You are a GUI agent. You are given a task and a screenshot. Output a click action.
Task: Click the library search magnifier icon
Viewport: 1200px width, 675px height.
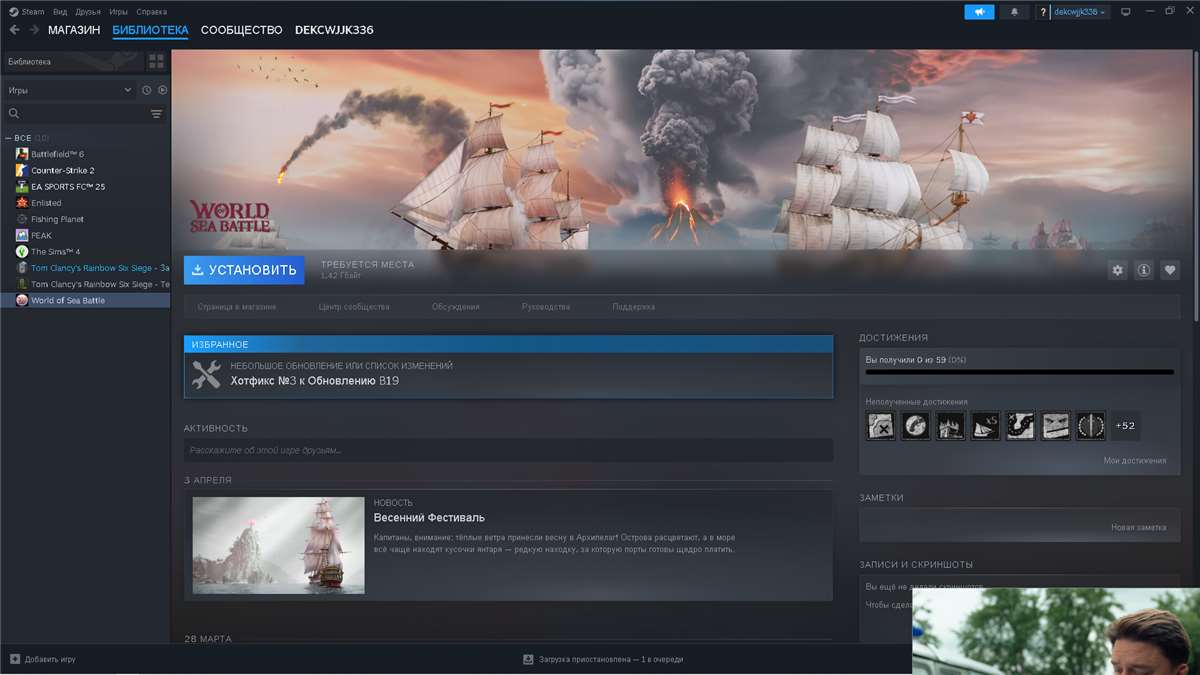coord(14,114)
